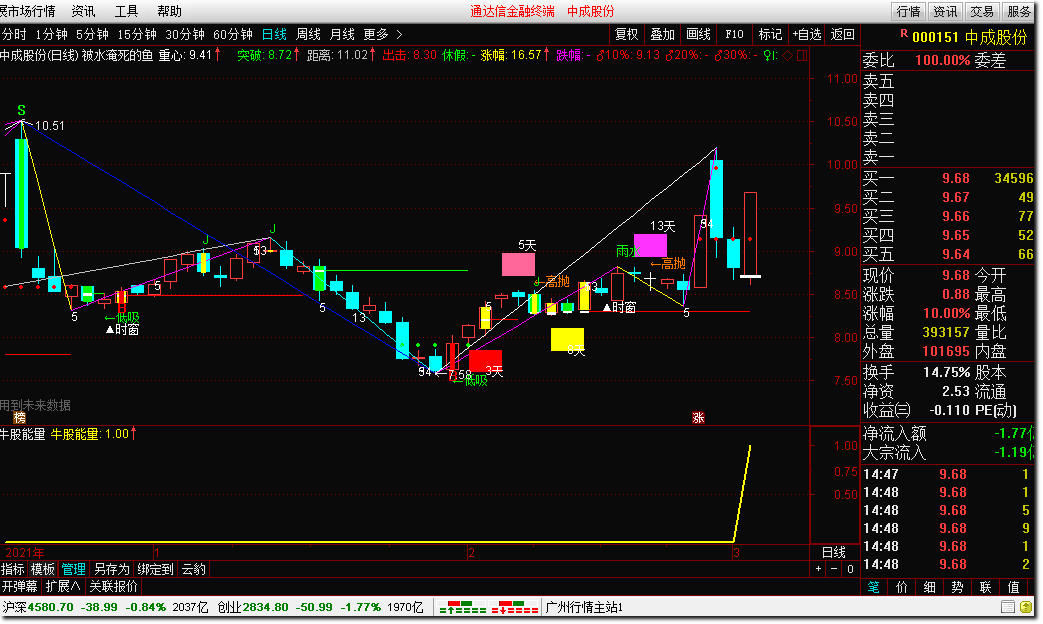This screenshot has width=1043, height=624.
Task: Click the 日线 period label below the chart
Action: pyautogui.click(x=834, y=552)
